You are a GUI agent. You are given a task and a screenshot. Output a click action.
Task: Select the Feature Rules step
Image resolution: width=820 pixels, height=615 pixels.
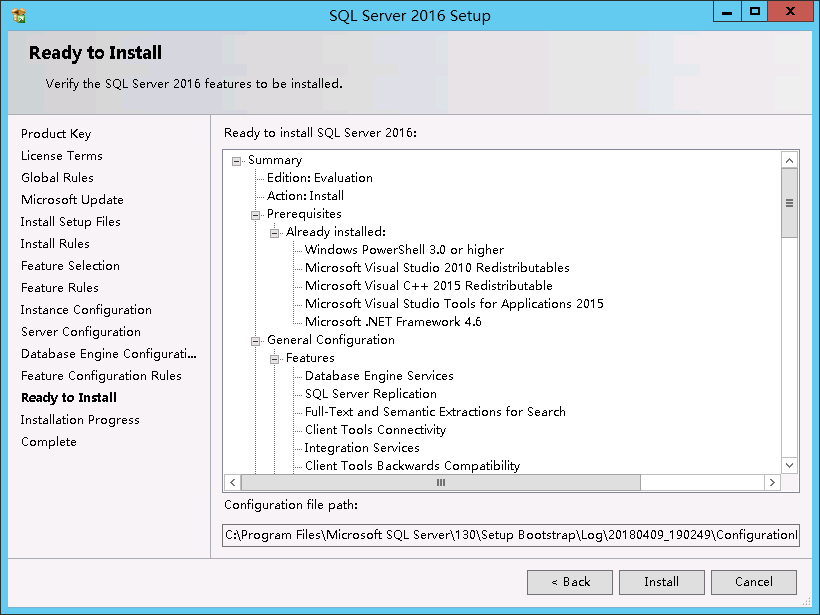[60, 288]
